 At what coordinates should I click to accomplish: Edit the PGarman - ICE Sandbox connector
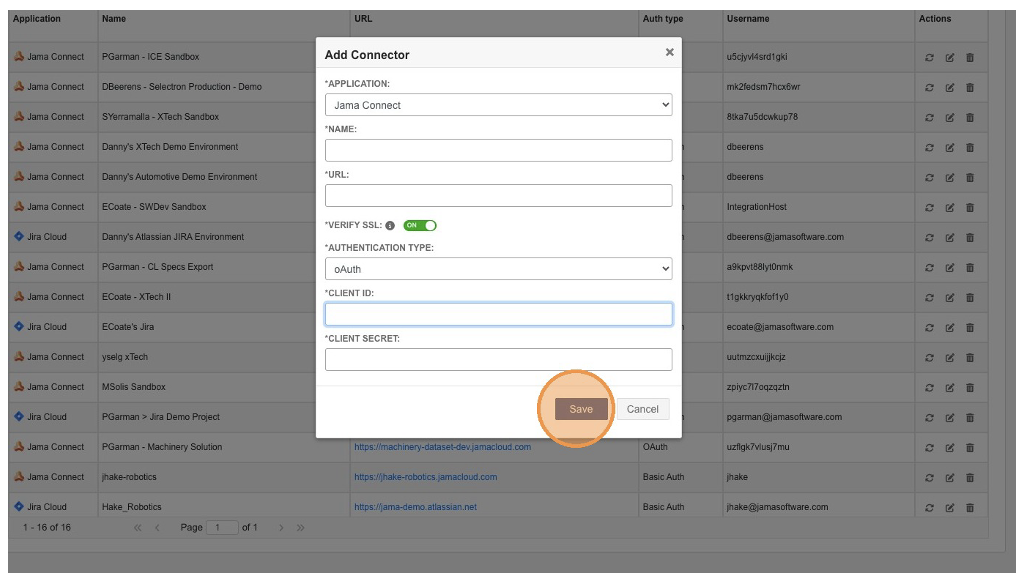point(949,58)
